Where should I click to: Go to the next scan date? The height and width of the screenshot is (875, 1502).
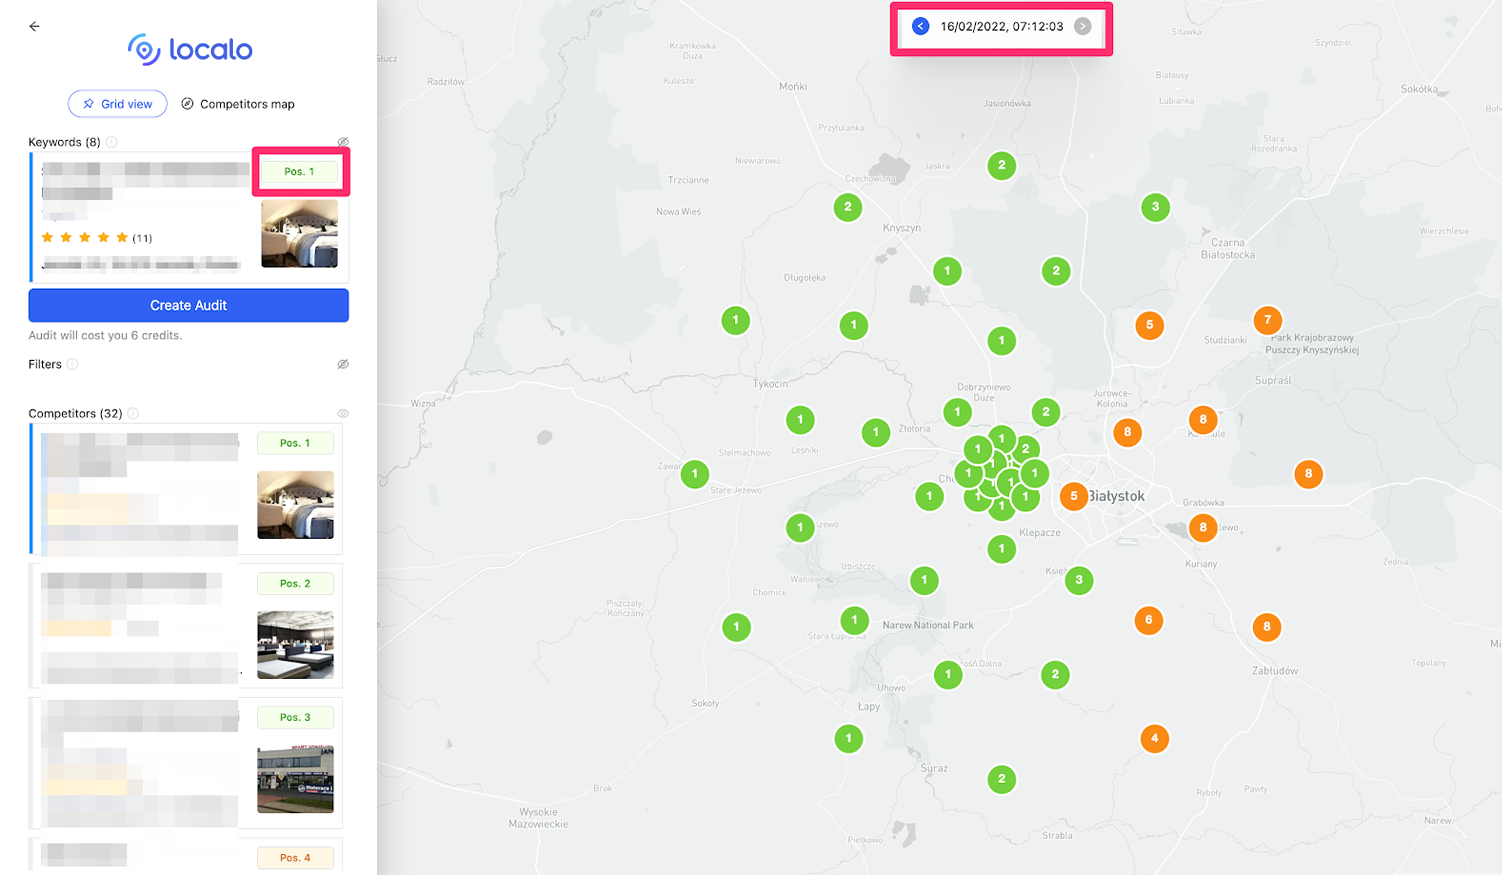1082,27
